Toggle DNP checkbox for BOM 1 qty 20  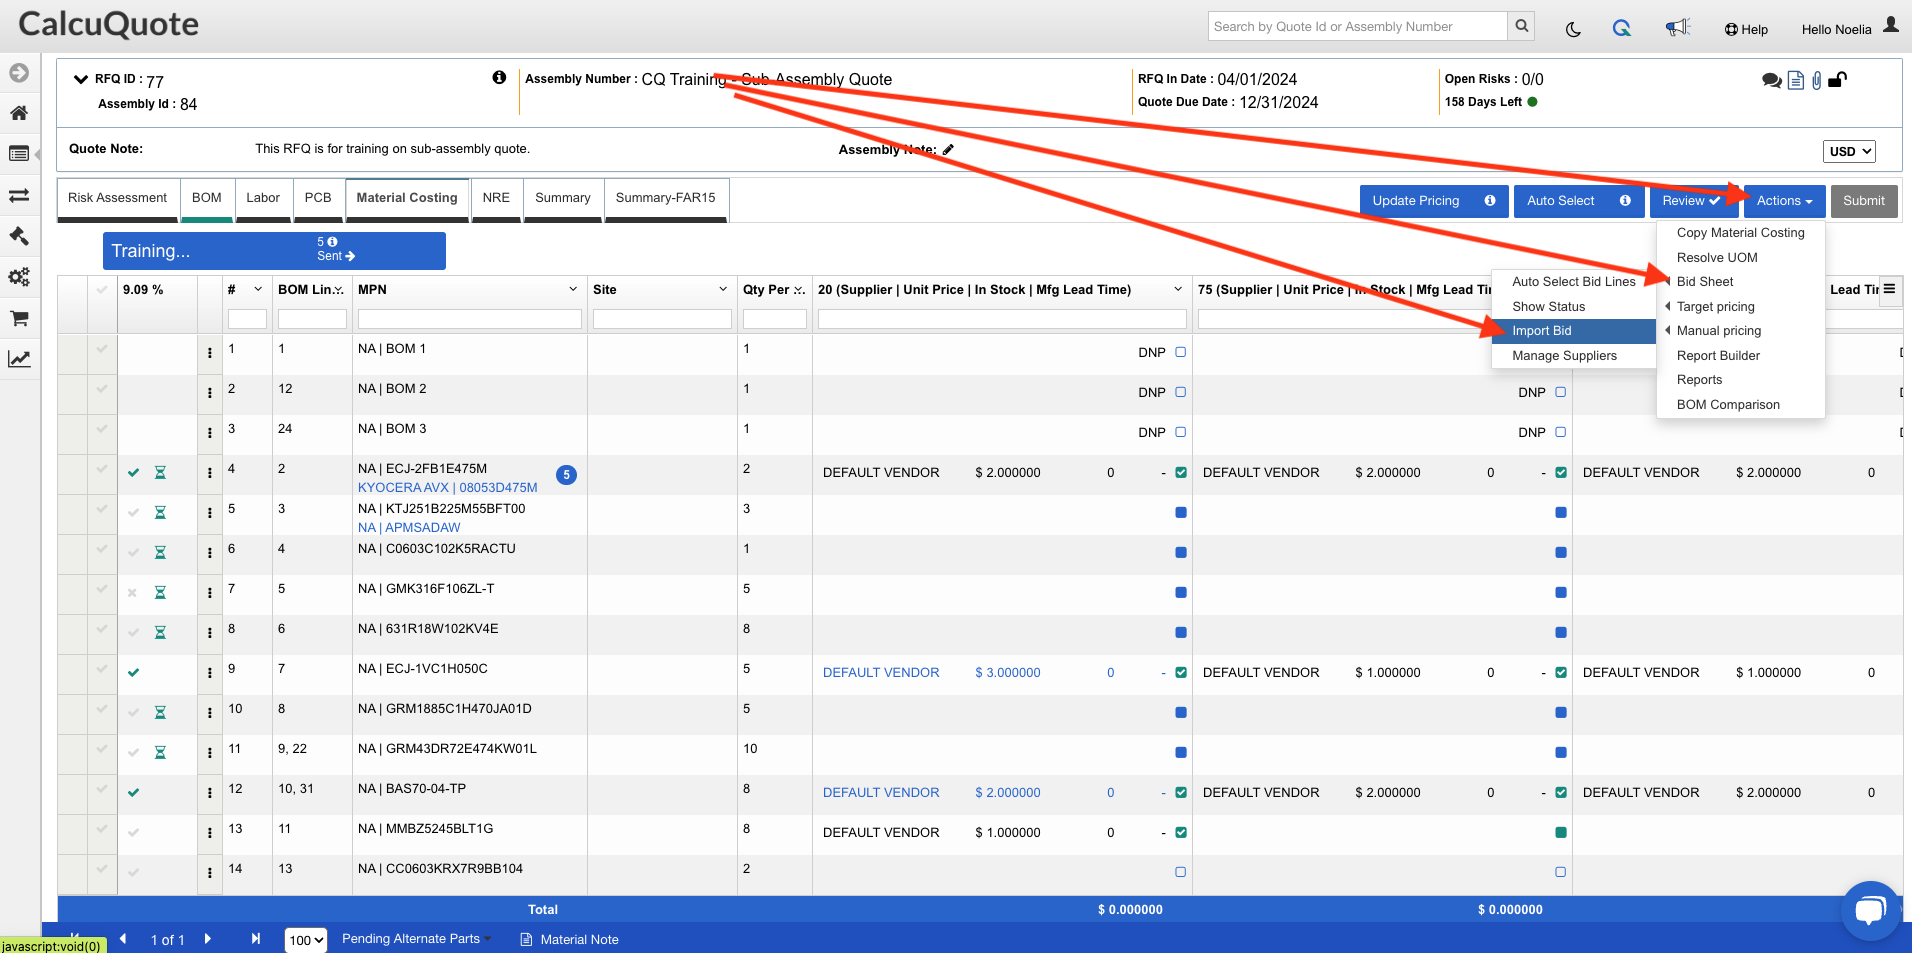coord(1180,352)
